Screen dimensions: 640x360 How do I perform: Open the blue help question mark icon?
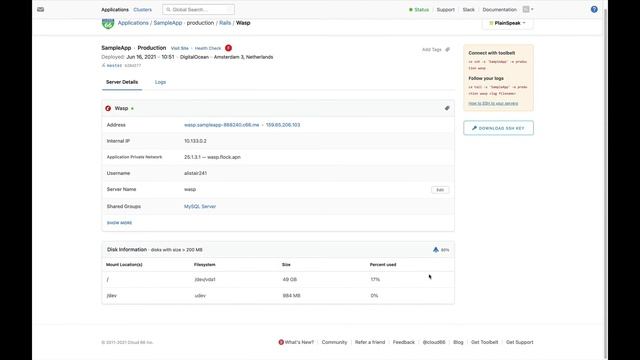click(594, 9)
